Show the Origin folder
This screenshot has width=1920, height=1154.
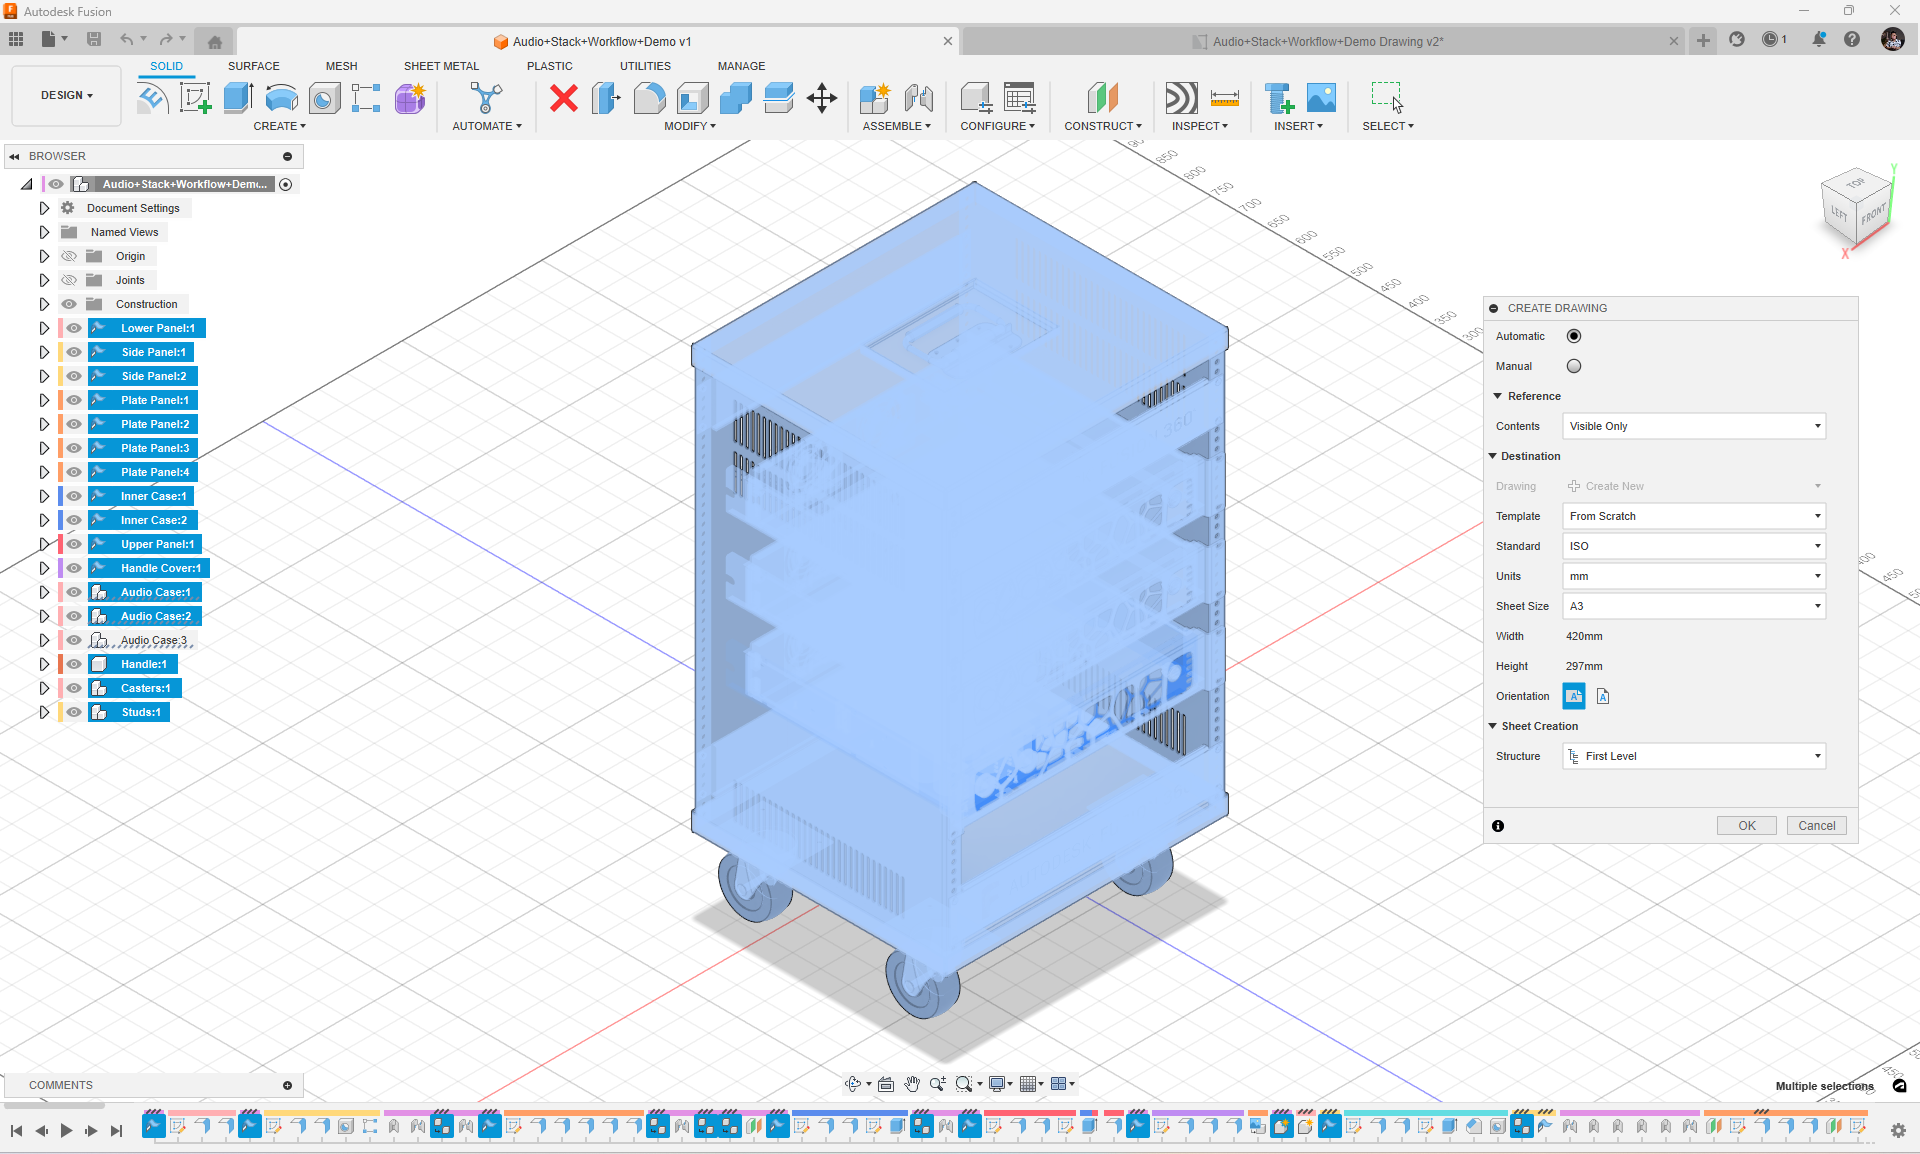tap(69, 256)
